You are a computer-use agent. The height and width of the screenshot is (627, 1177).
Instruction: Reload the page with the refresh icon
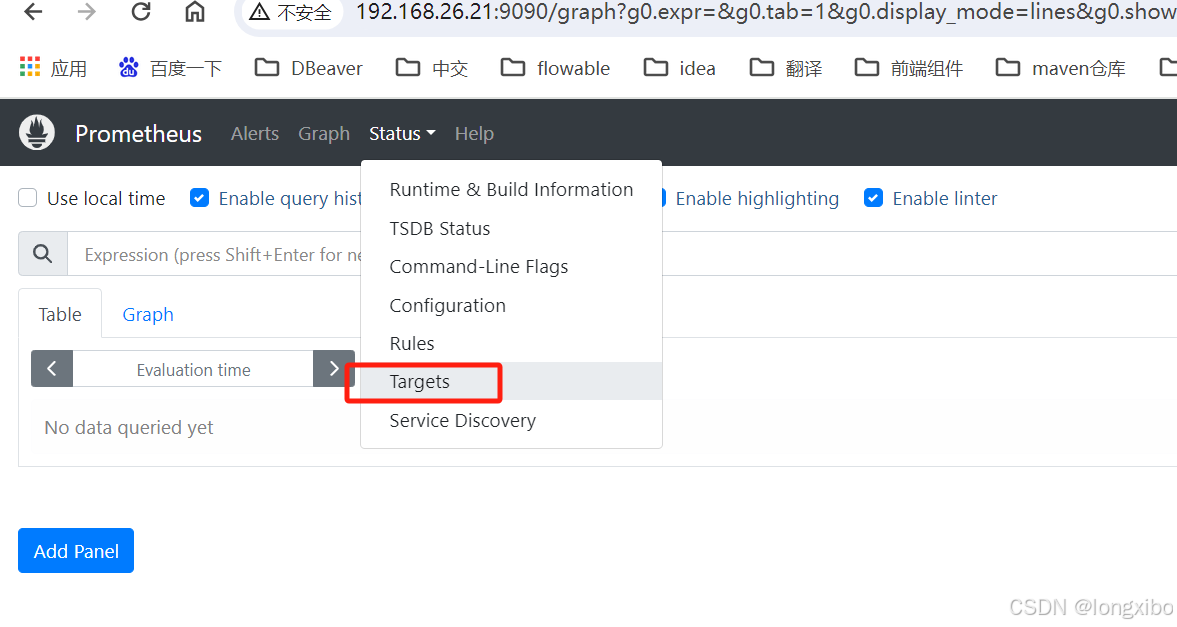pyautogui.click(x=141, y=12)
